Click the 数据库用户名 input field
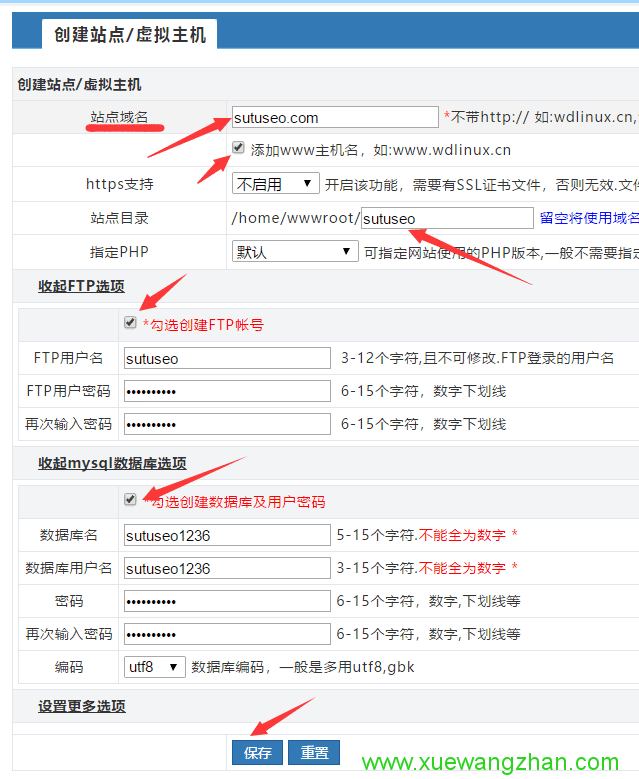The image size is (639, 779). [x=227, y=568]
